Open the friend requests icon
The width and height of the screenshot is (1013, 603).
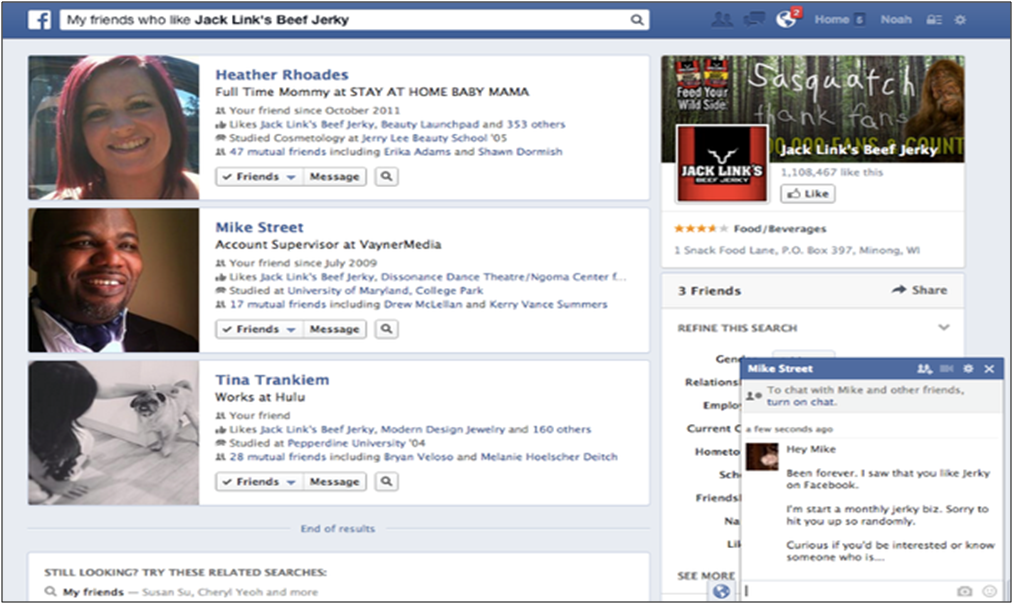tap(723, 20)
